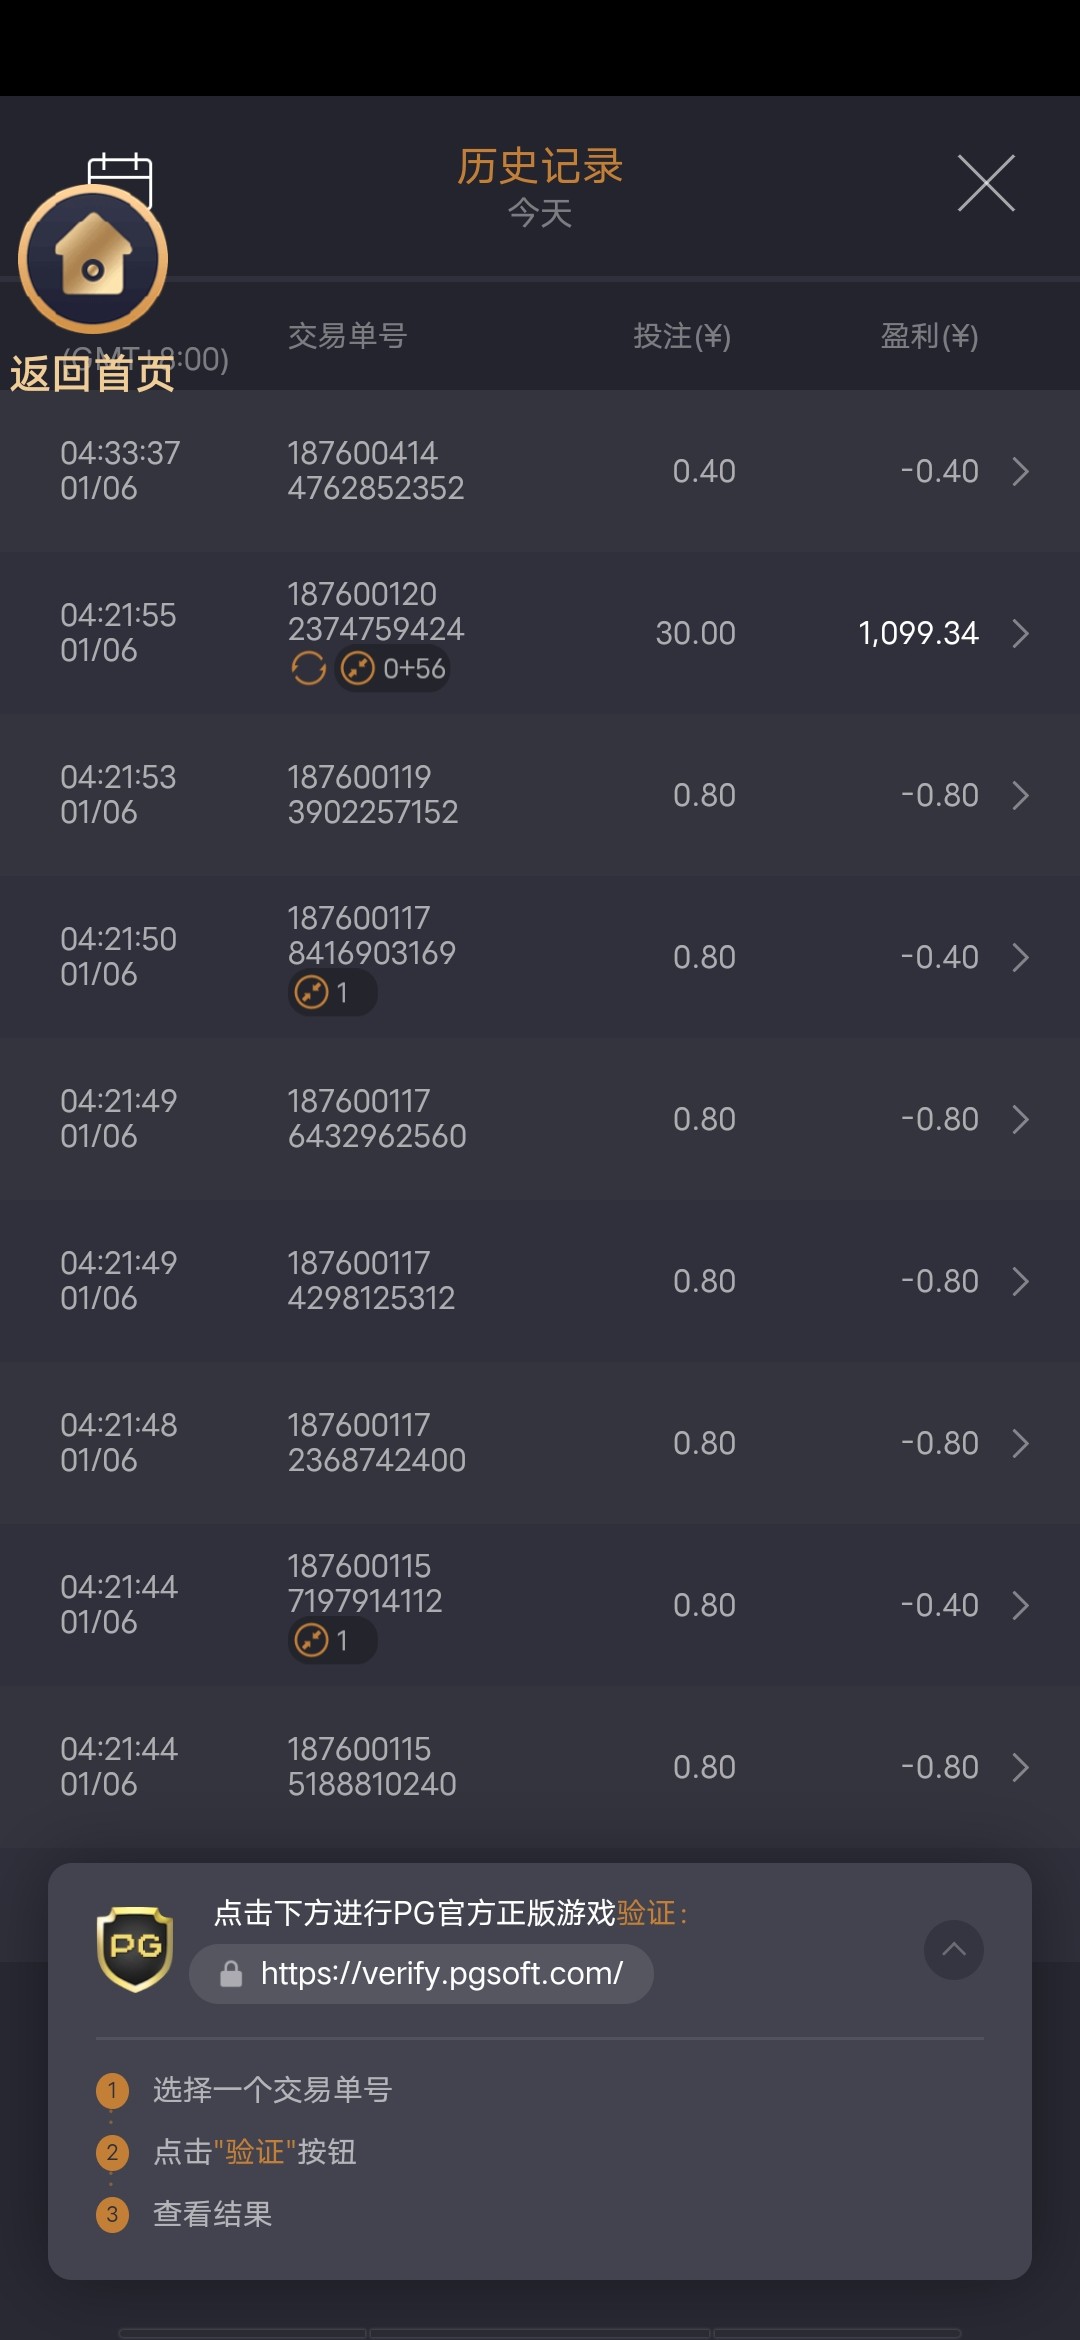The width and height of the screenshot is (1080, 2340).
Task: Expand details for the 04:33:37 record
Action: tap(1020, 471)
